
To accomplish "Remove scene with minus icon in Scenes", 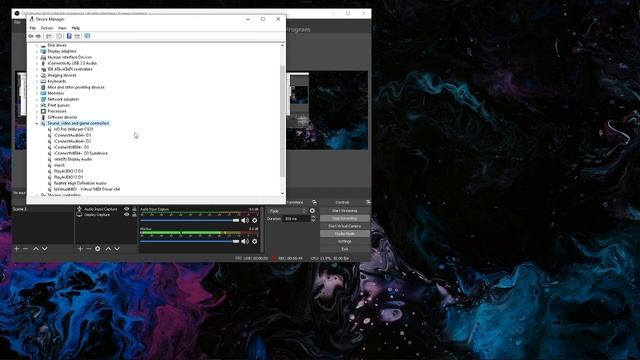I will pos(25,249).
